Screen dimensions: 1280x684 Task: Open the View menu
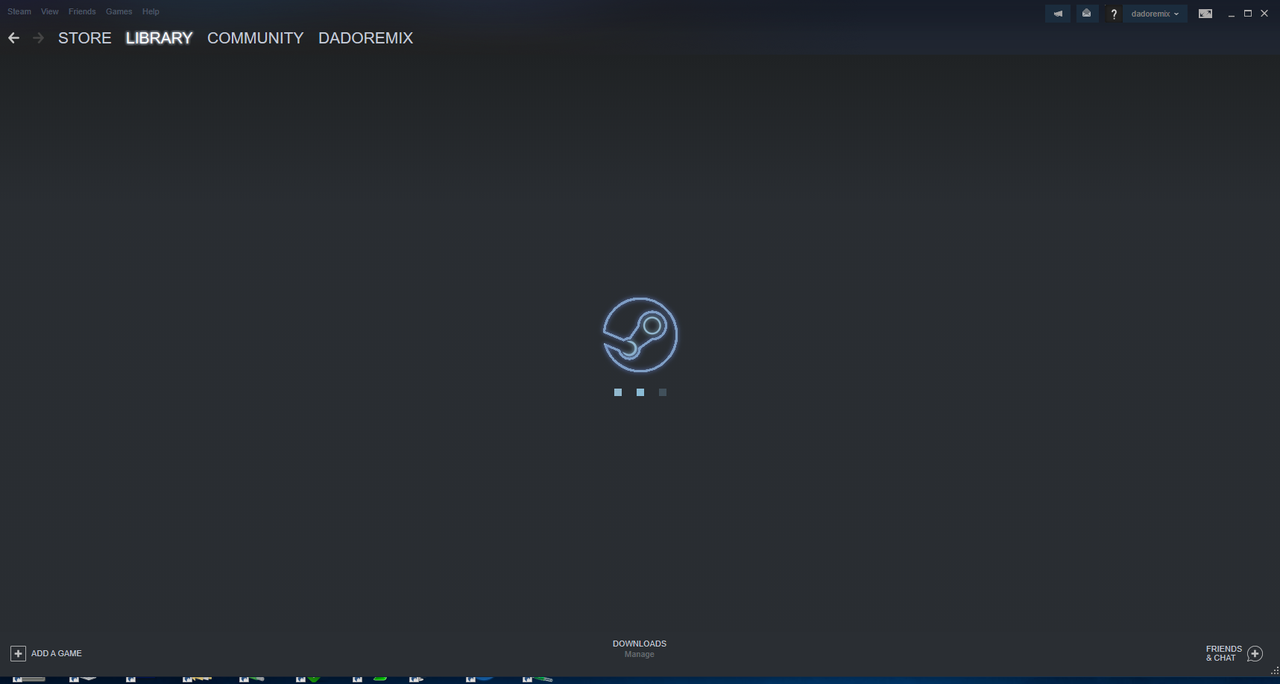[50, 12]
